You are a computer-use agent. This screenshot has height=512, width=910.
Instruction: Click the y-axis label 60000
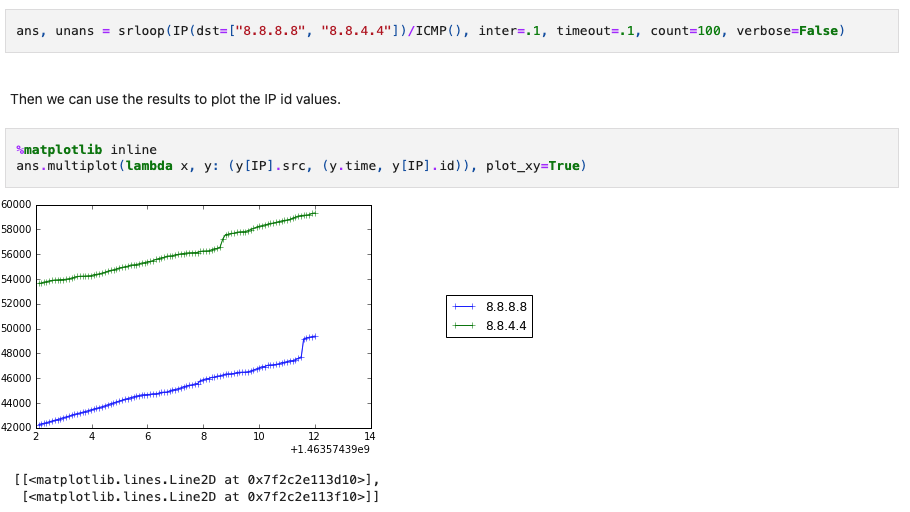[x=16, y=204]
